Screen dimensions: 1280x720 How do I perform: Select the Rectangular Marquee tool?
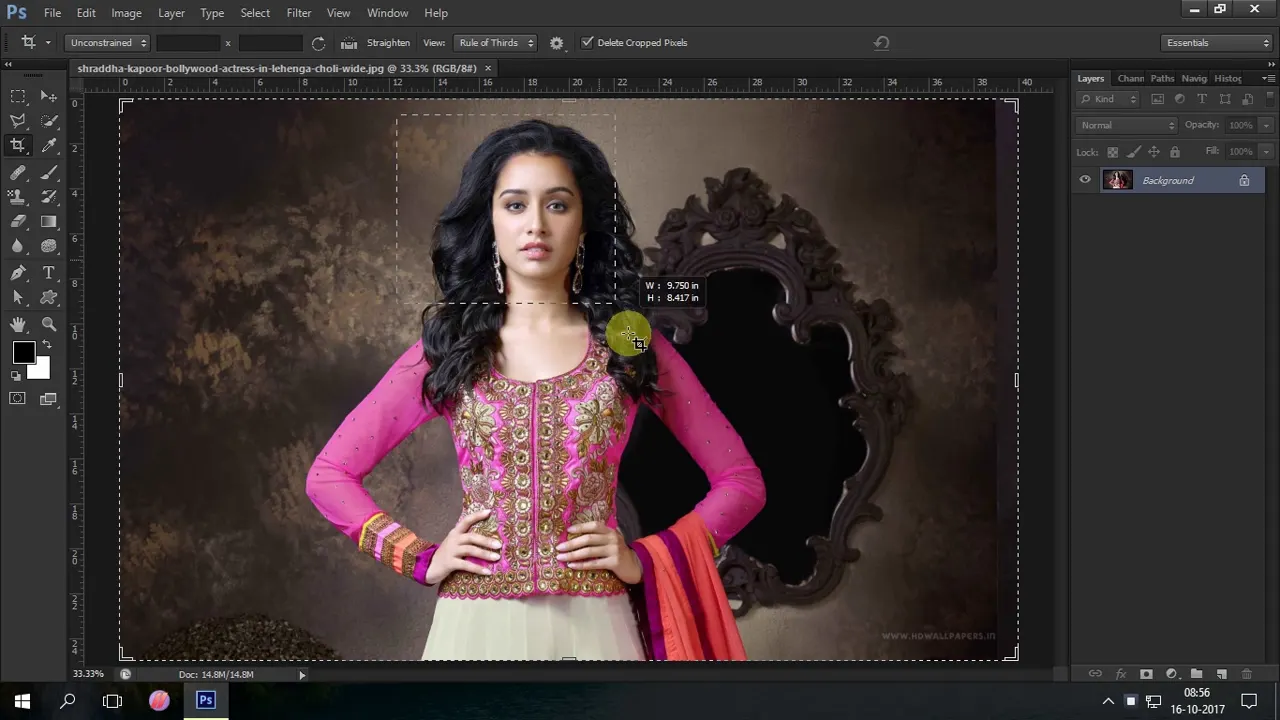point(18,96)
